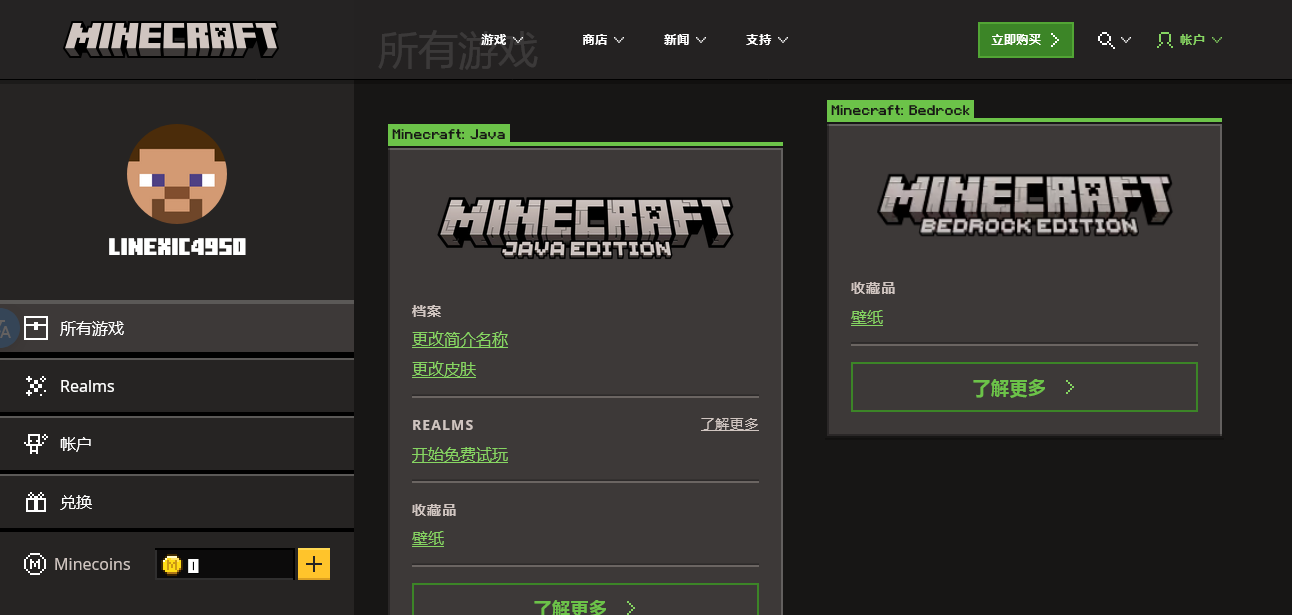Image resolution: width=1292 pixels, height=615 pixels.
Task: Open the search magnifier icon
Action: tap(1105, 40)
